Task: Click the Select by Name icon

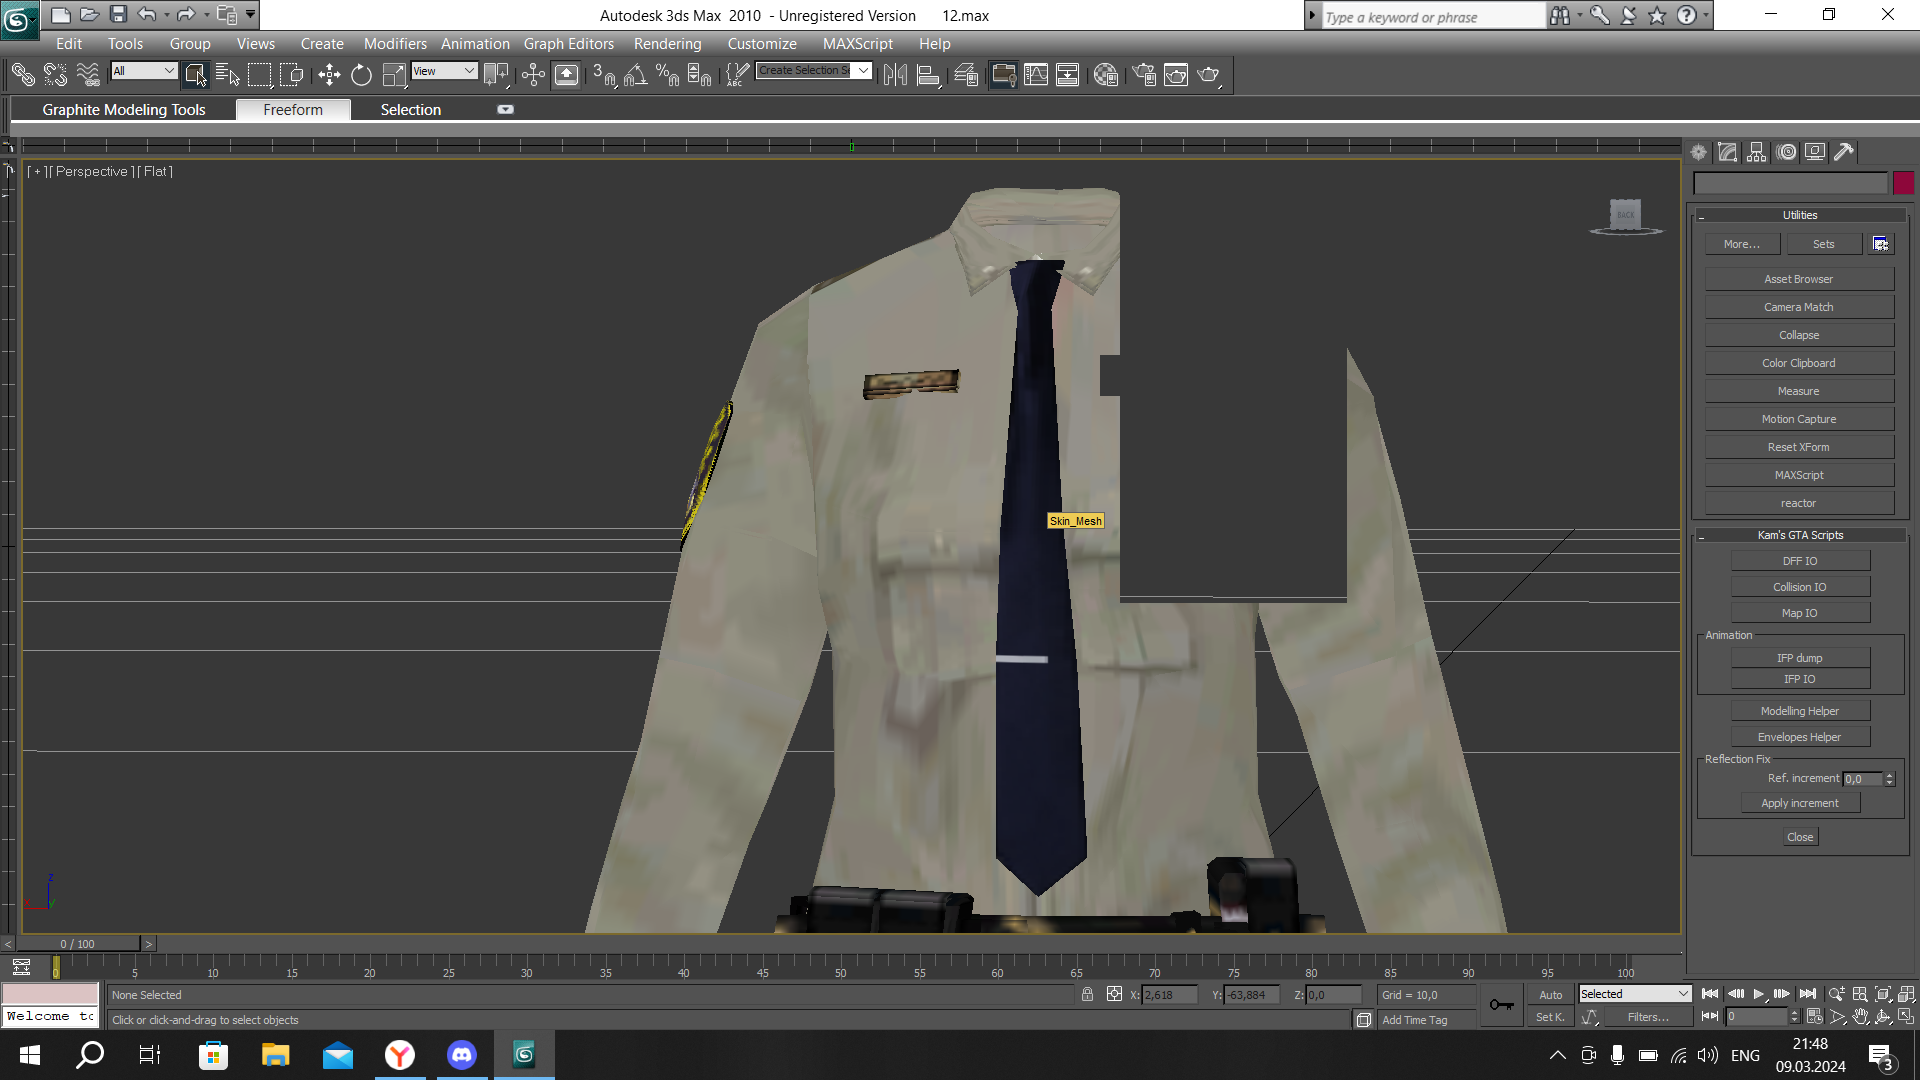Action: [x=228, y=75]
